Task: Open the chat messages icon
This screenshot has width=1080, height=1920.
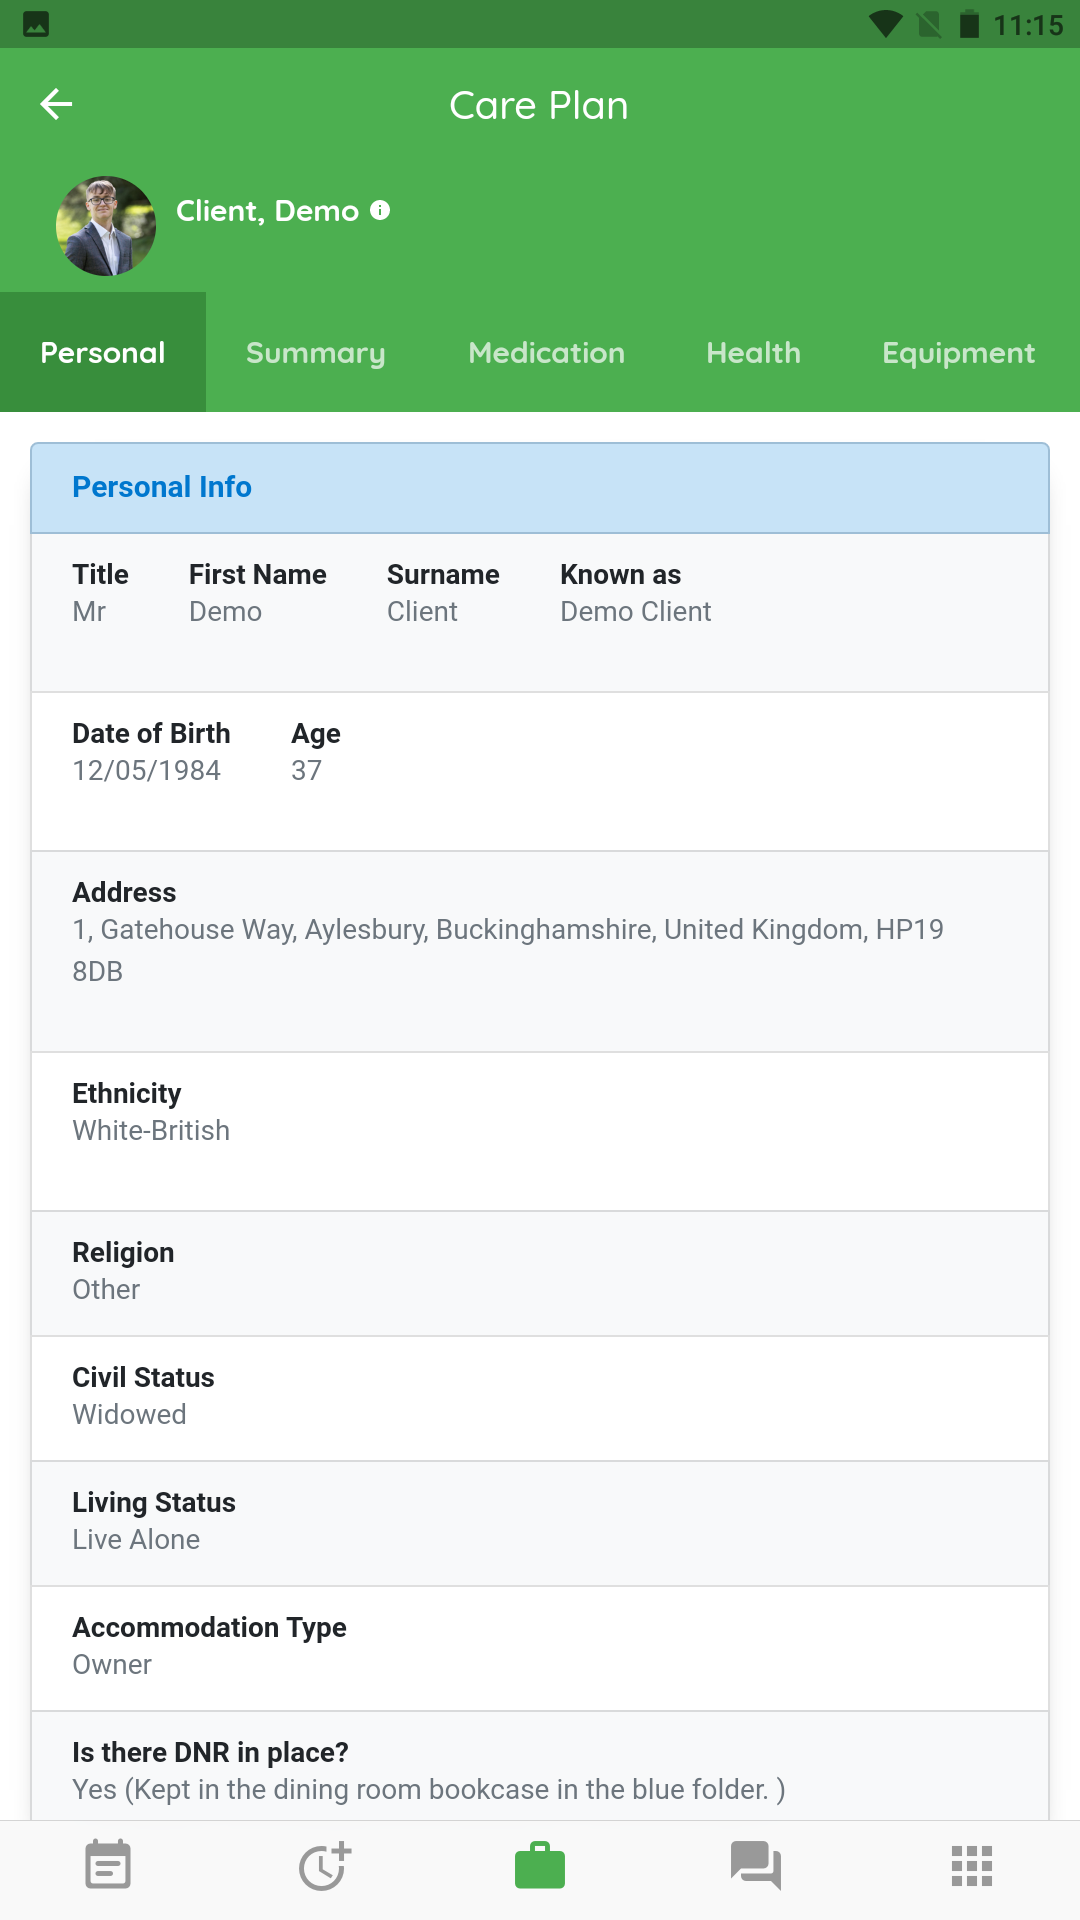Action: tap(756, 1865)
